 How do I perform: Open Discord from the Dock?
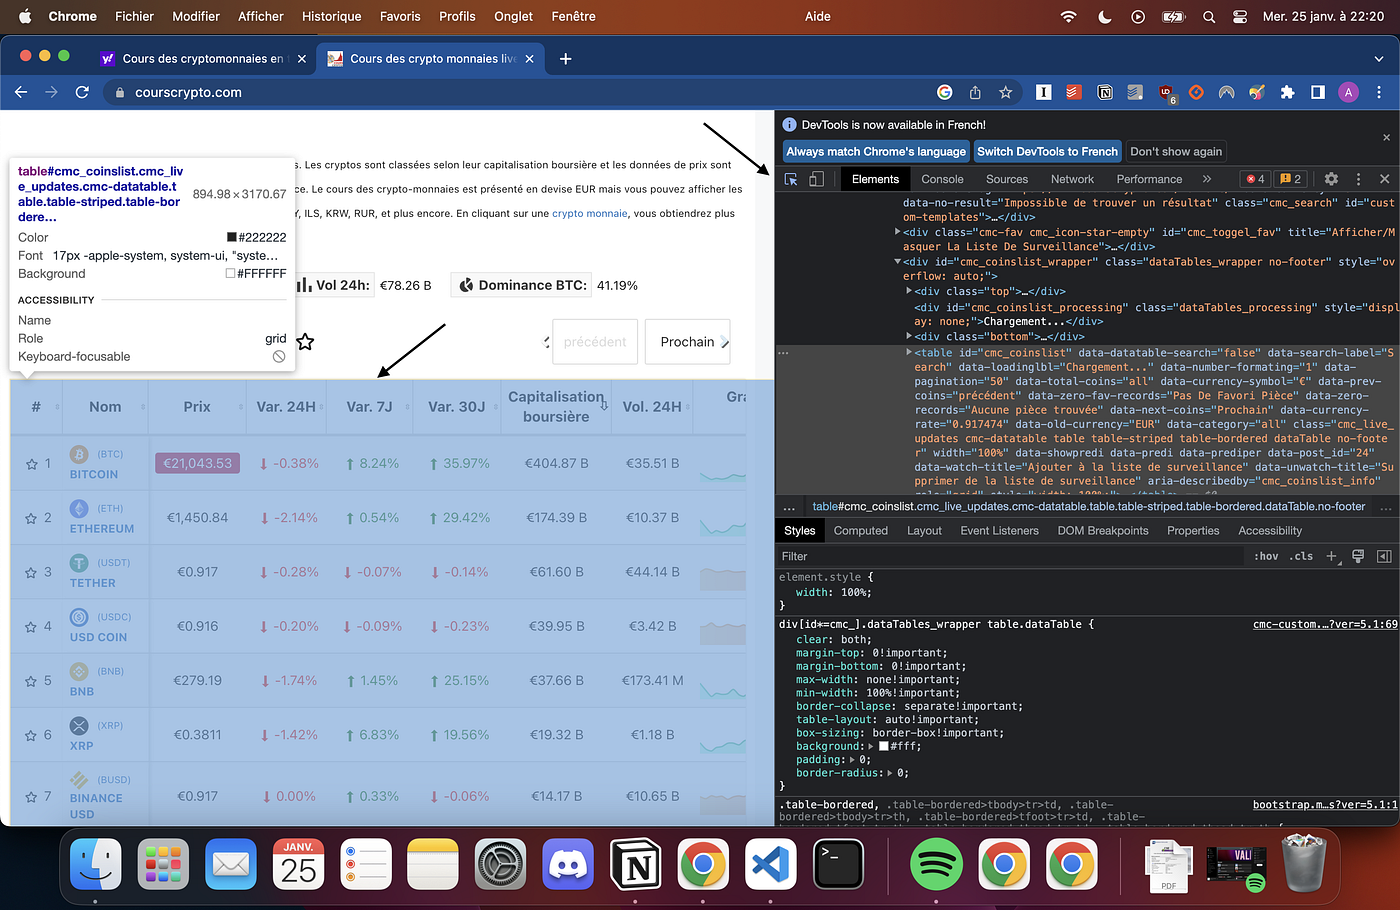(x=567, y=864)
